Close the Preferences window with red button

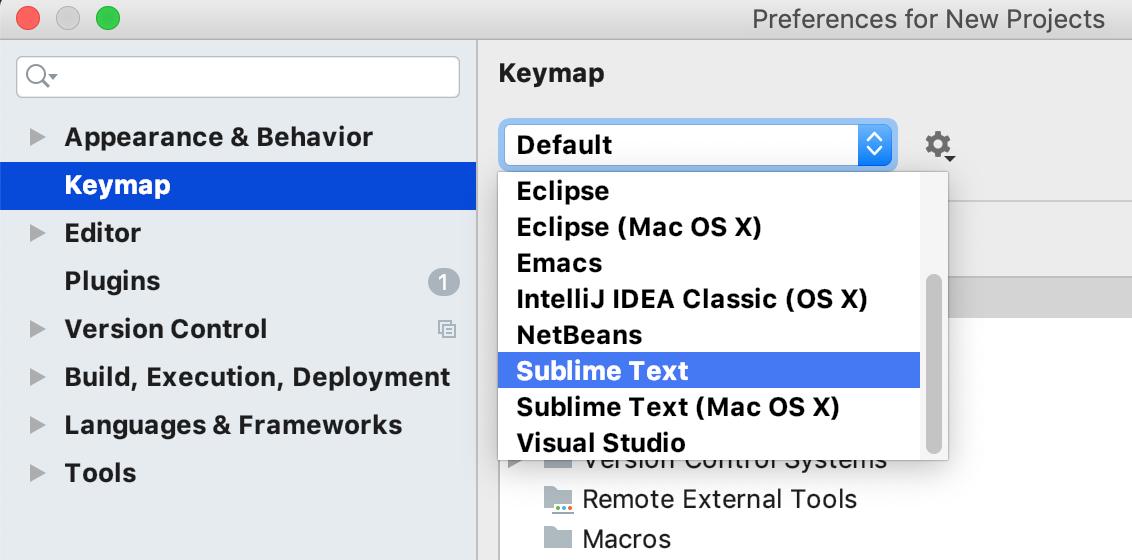(28, 18)
